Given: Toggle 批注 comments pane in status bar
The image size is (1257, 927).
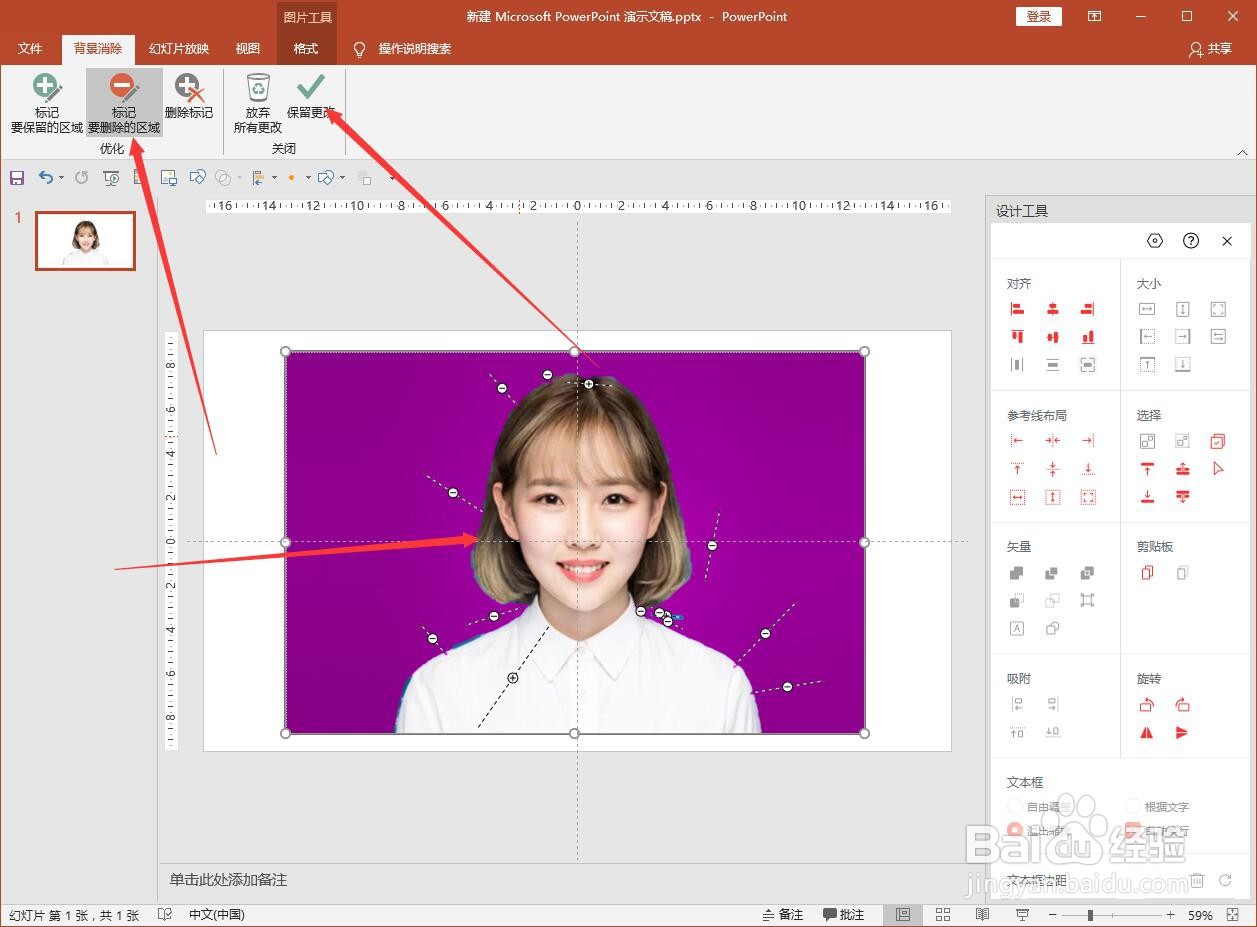Looking at the screenshot, I should (844, 914).
